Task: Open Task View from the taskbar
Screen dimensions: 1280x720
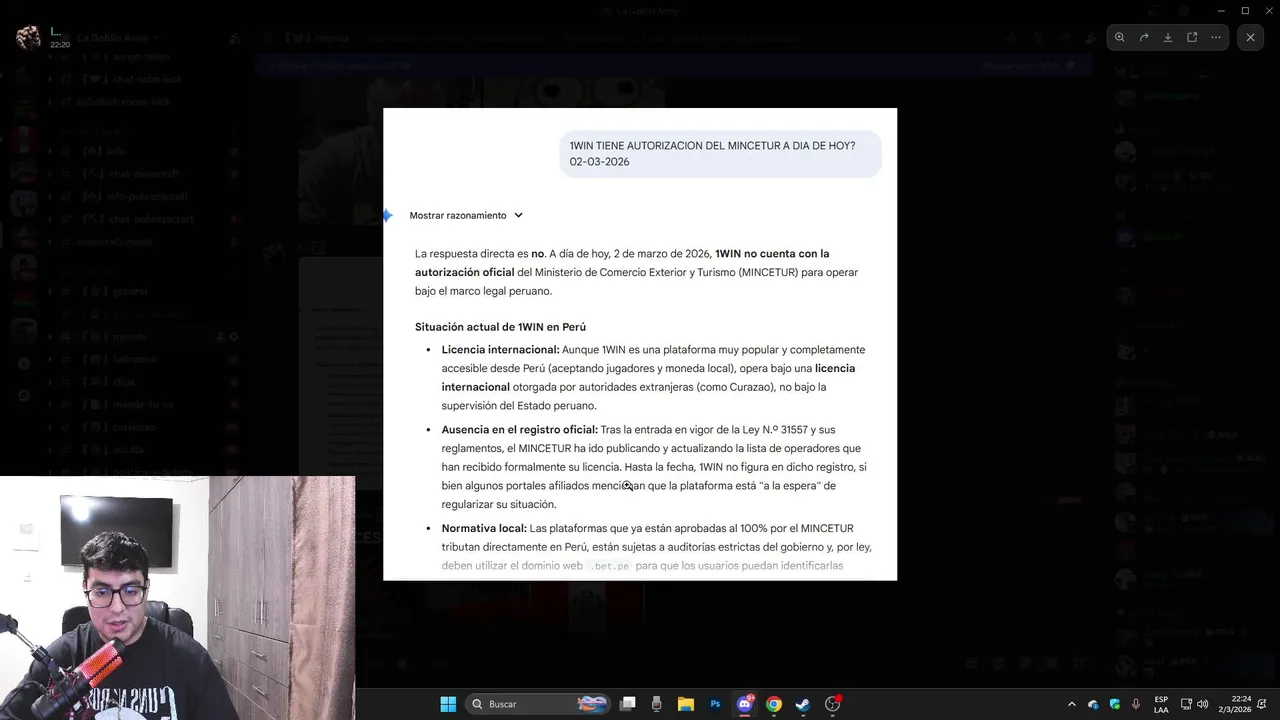Action: (628, 704)
